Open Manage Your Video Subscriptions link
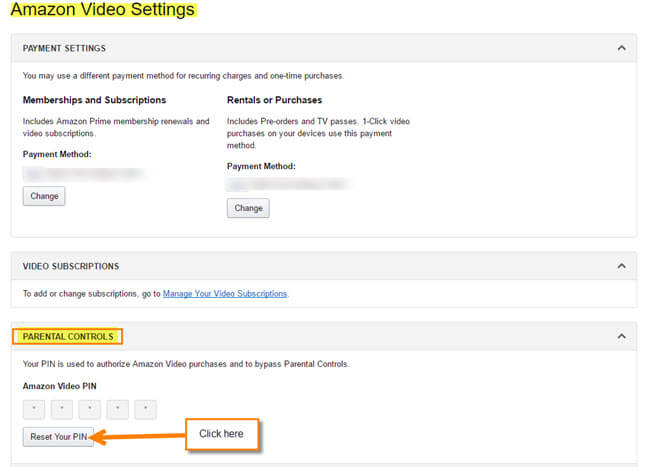 [x=225, y=293]
